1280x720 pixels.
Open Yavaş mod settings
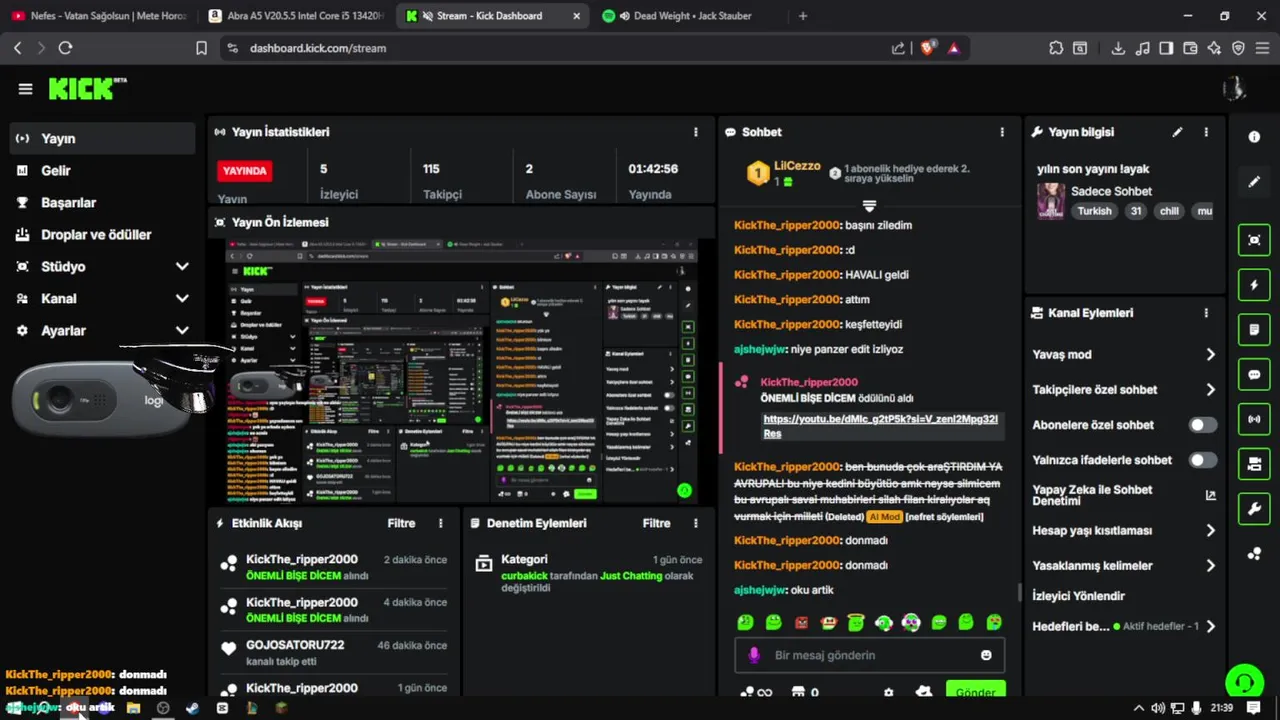(1124, 355)
